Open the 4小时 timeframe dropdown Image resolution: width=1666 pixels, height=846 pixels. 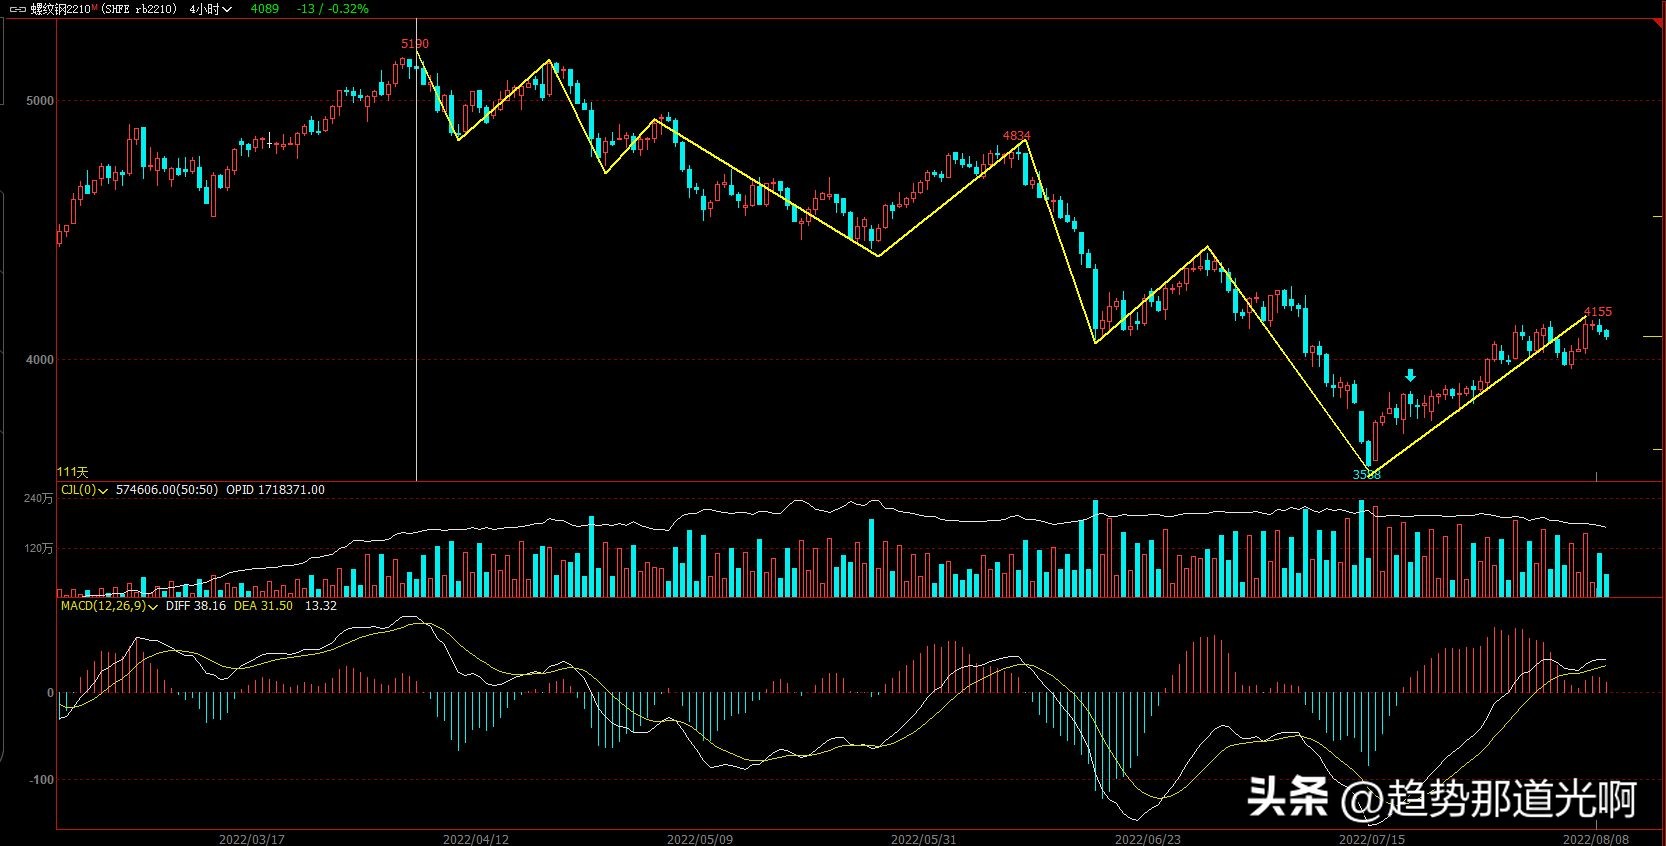pyautogui.click(x=211, y=9)
